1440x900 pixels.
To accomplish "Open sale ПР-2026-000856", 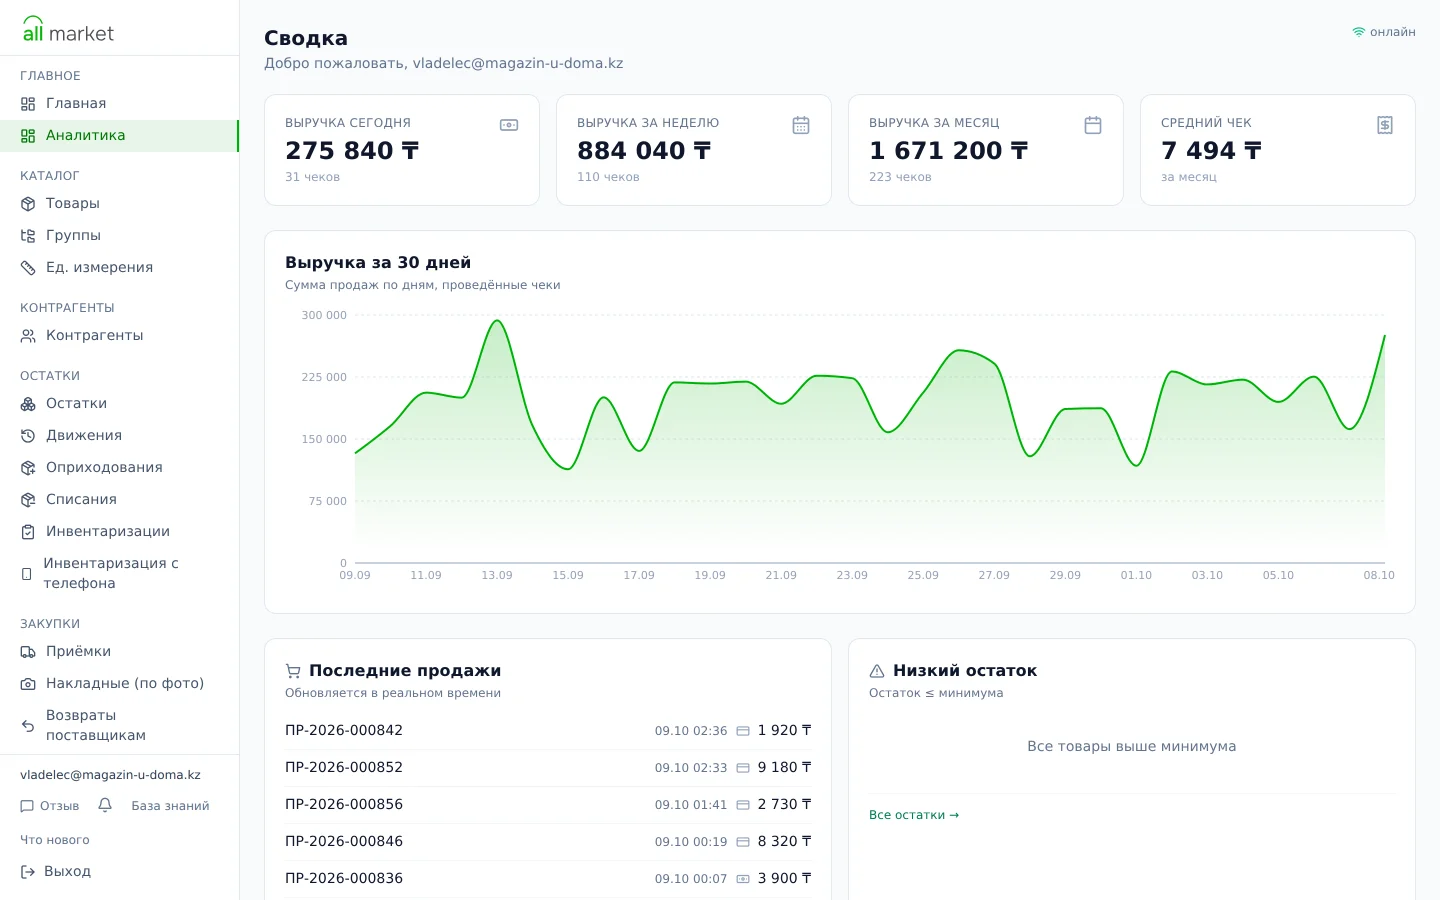I will [548, 805].
